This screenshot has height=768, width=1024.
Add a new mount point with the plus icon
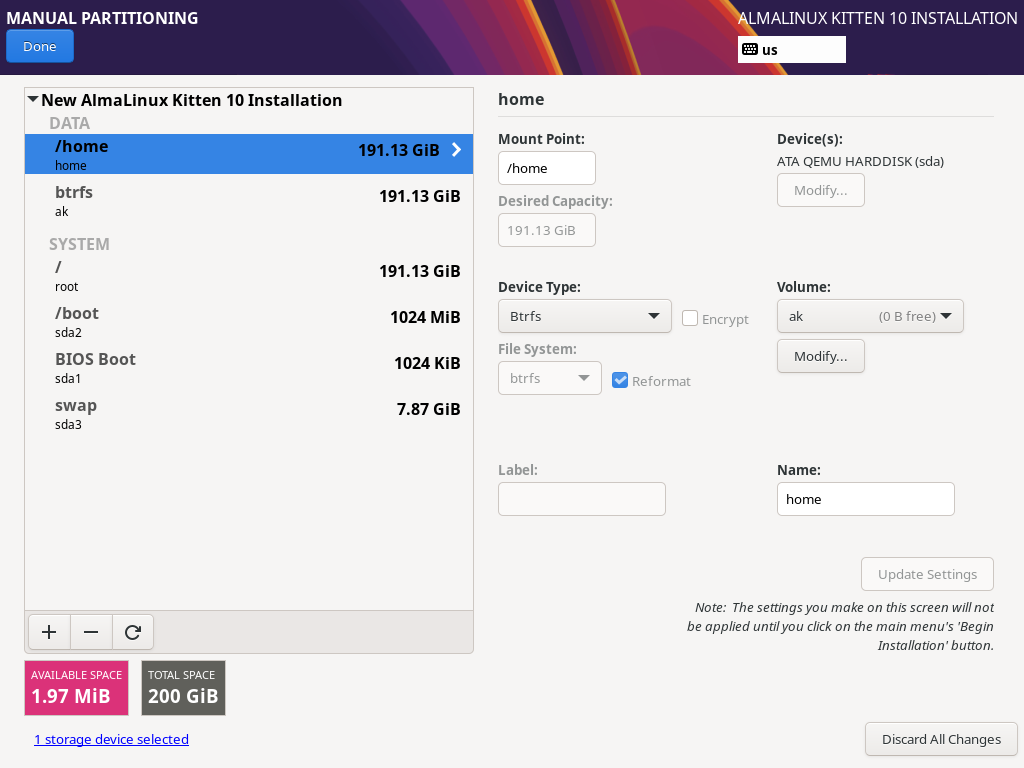pyautogui.click(x=49, y=632)
